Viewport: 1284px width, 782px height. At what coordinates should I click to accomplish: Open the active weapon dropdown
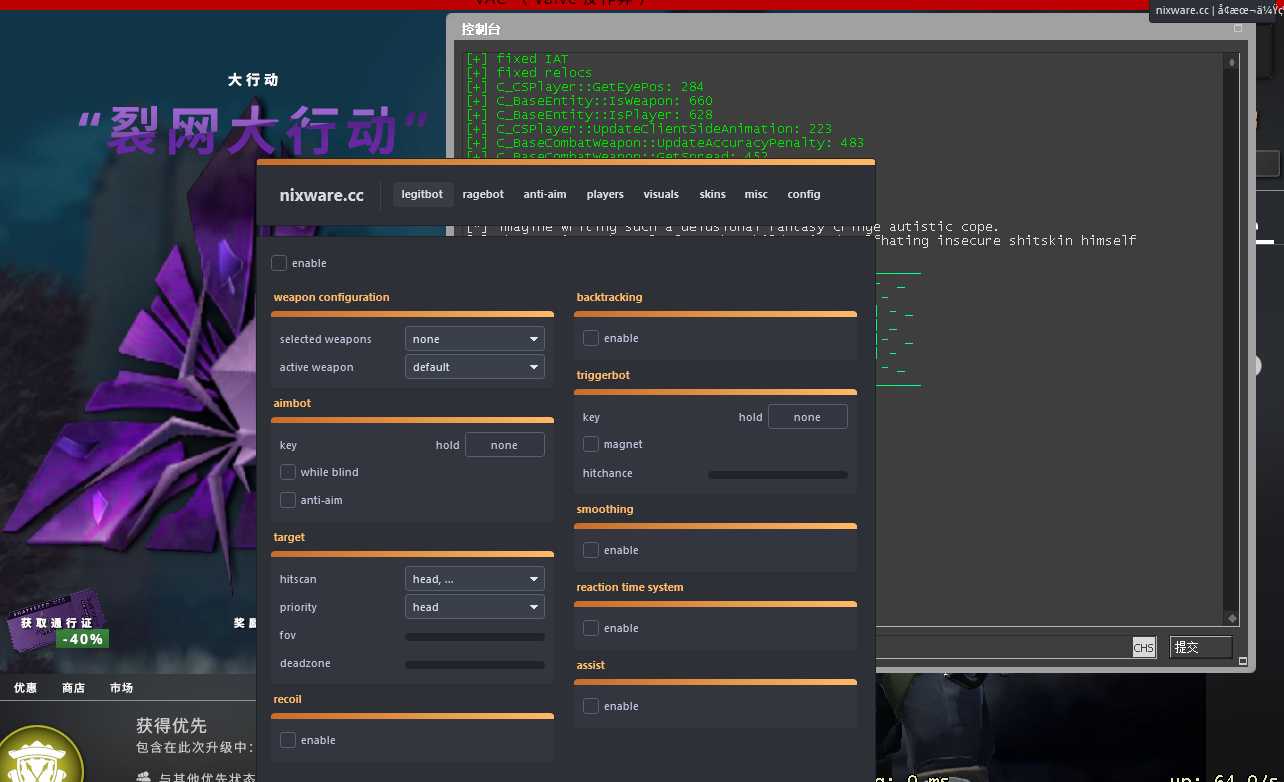point(475,367)
